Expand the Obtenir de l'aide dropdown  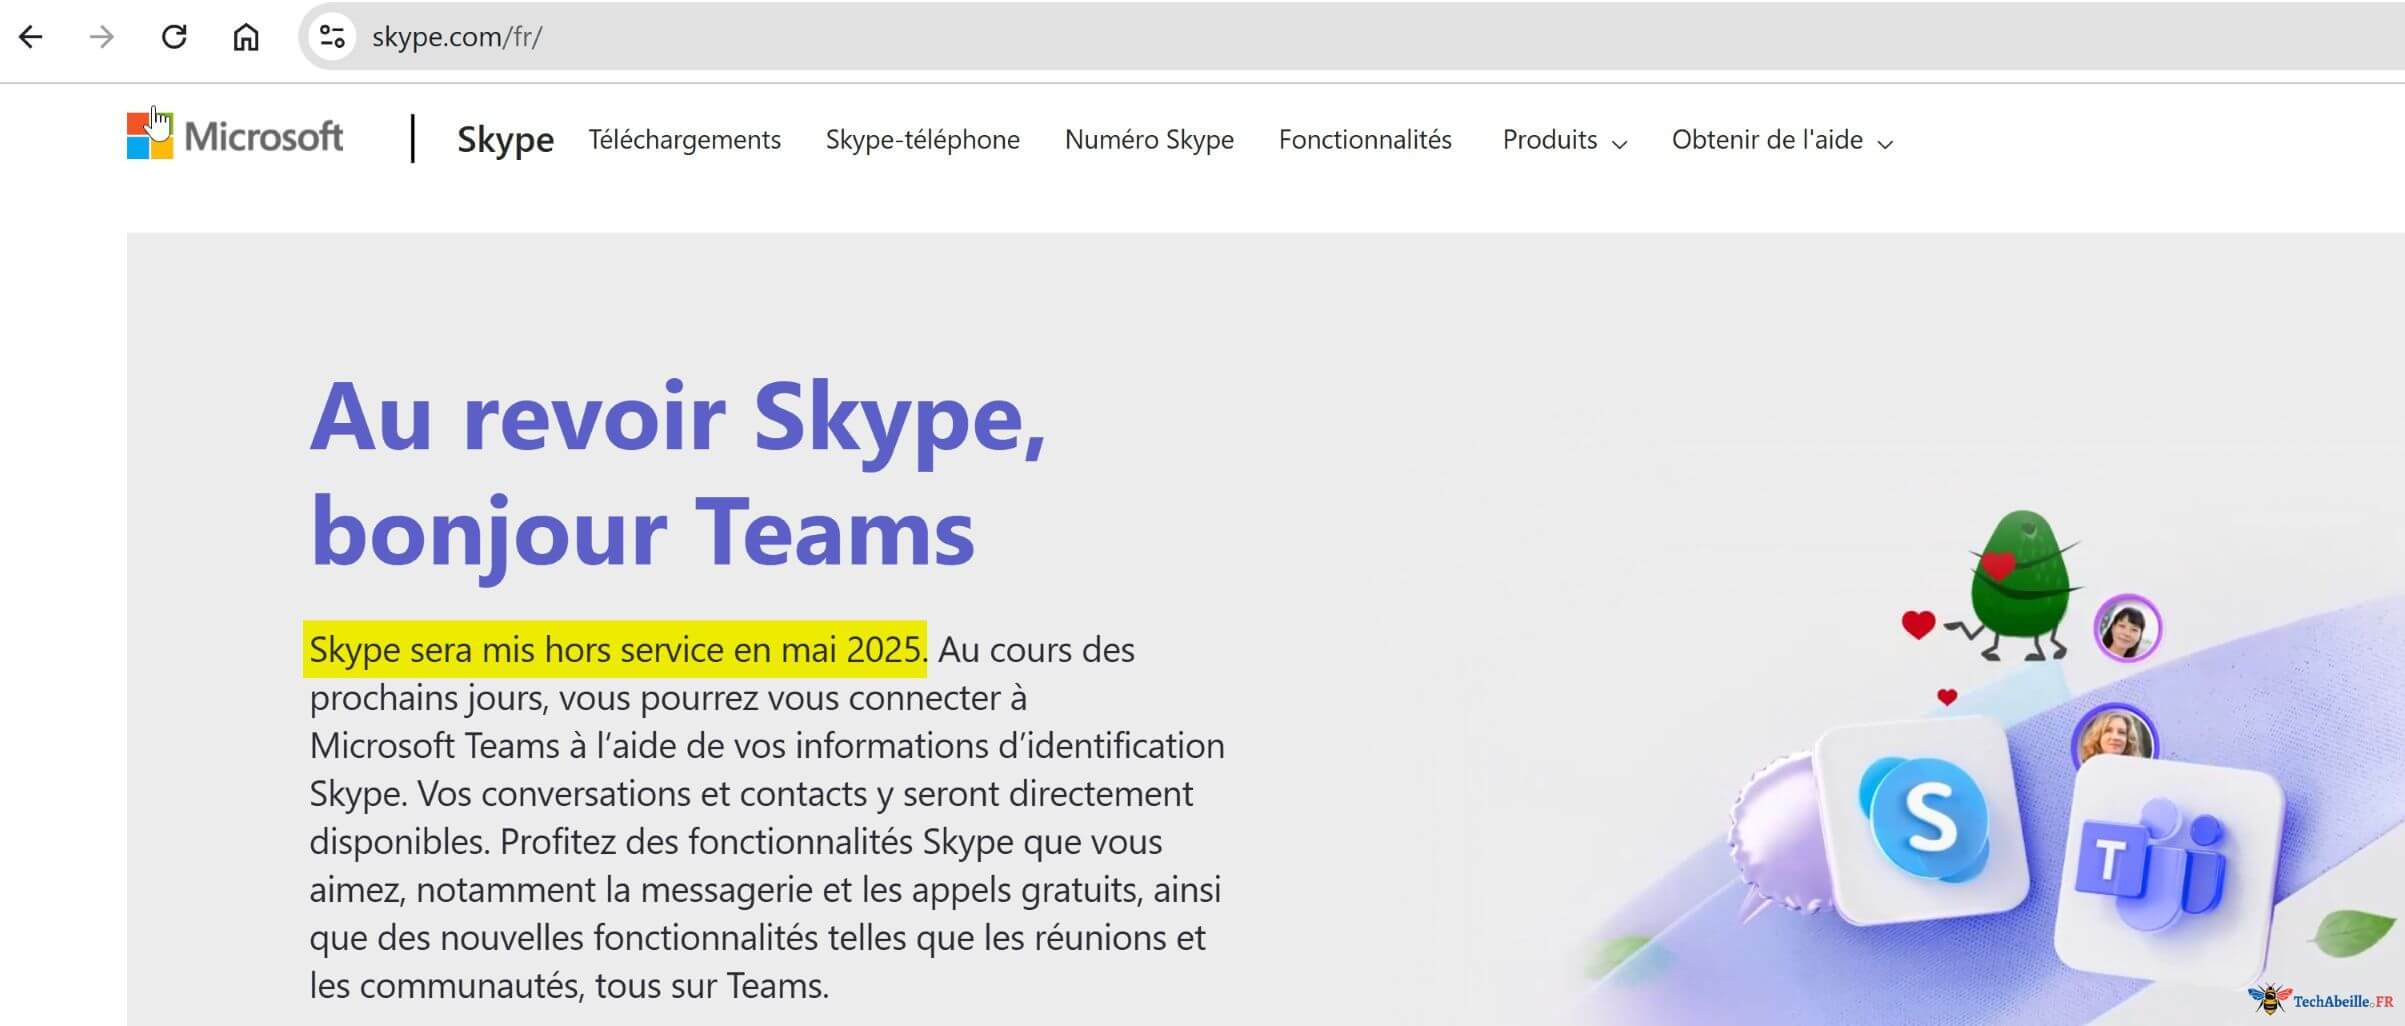1782,139
